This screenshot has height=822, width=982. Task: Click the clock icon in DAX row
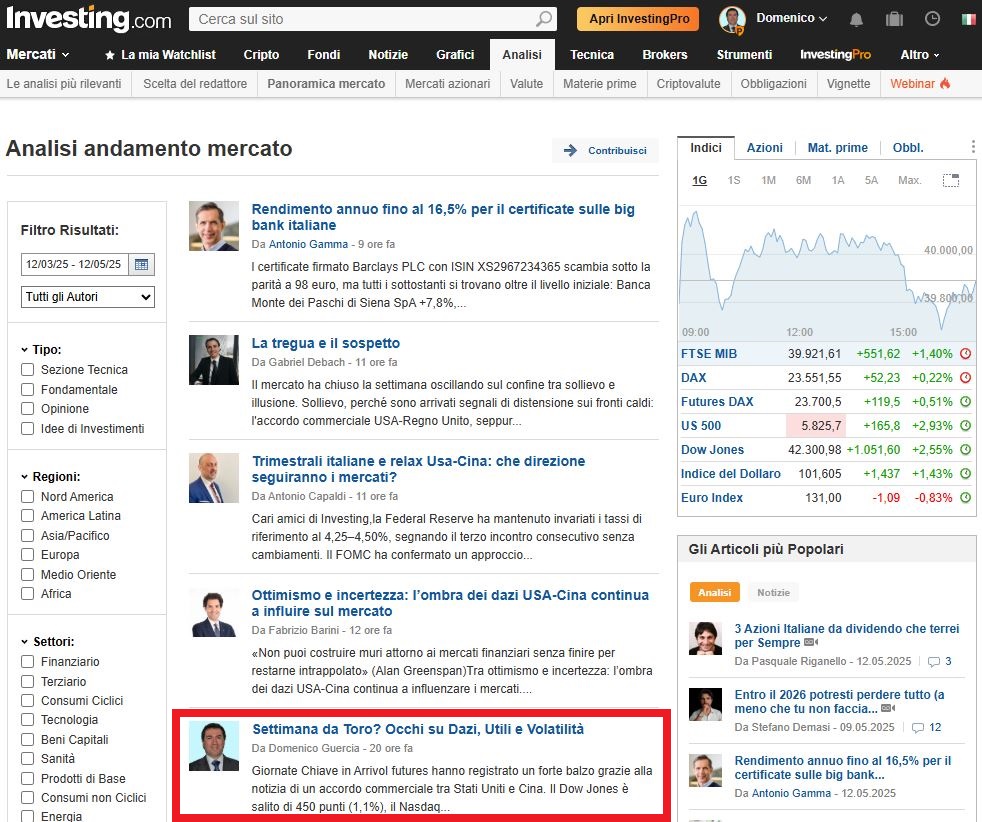[966, 378]
